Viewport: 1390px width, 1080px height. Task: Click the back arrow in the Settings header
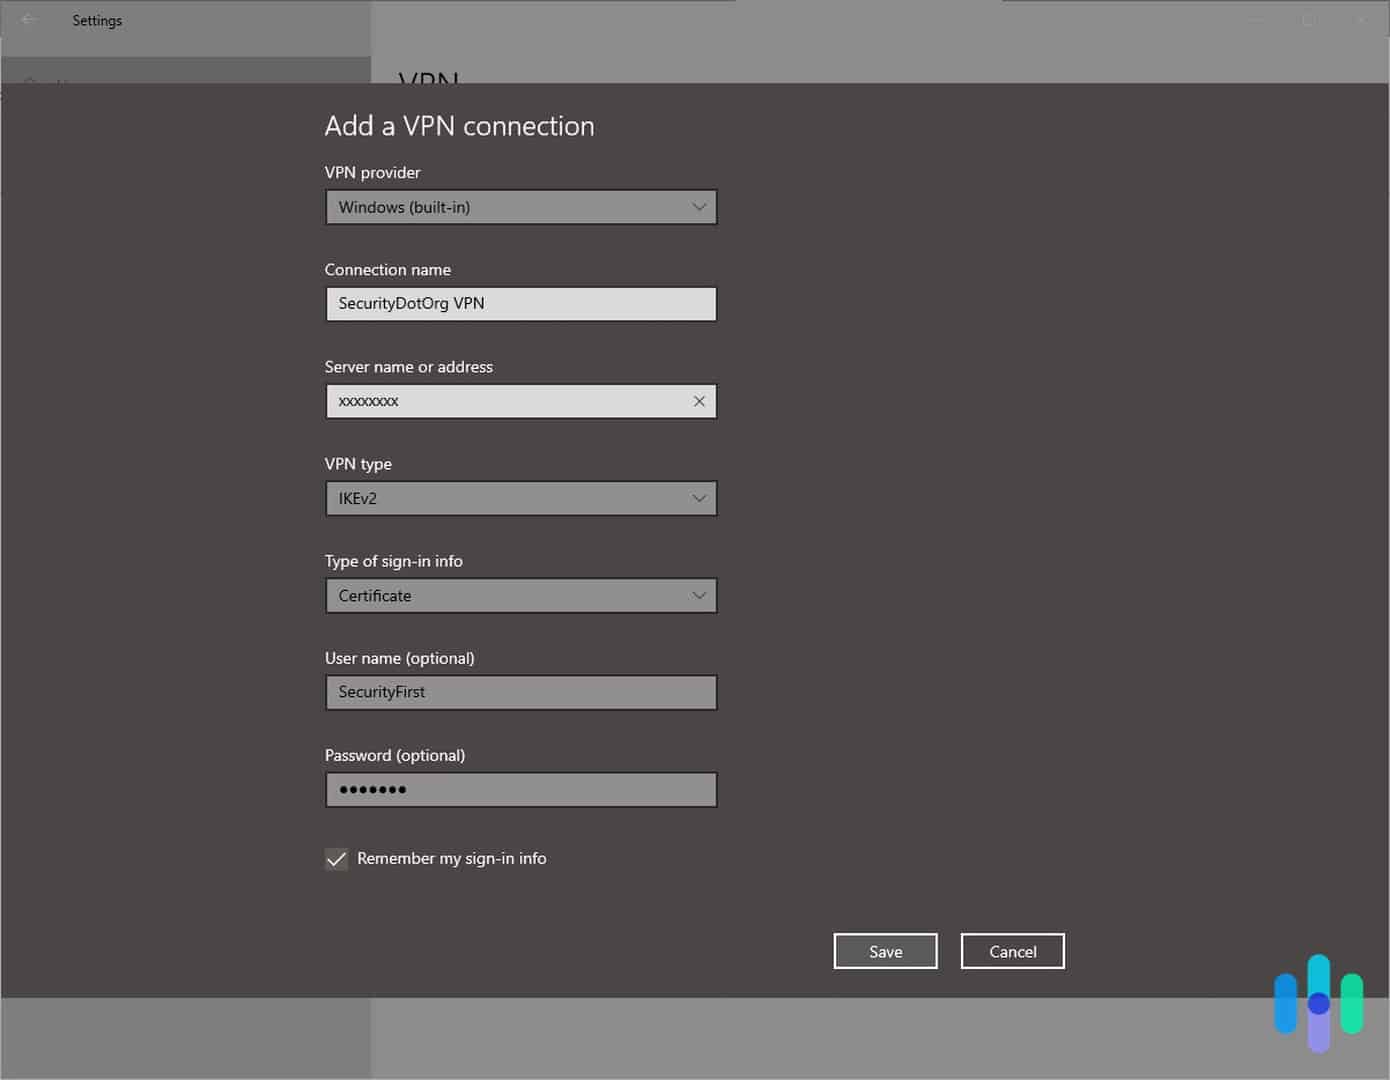[27, 20]
